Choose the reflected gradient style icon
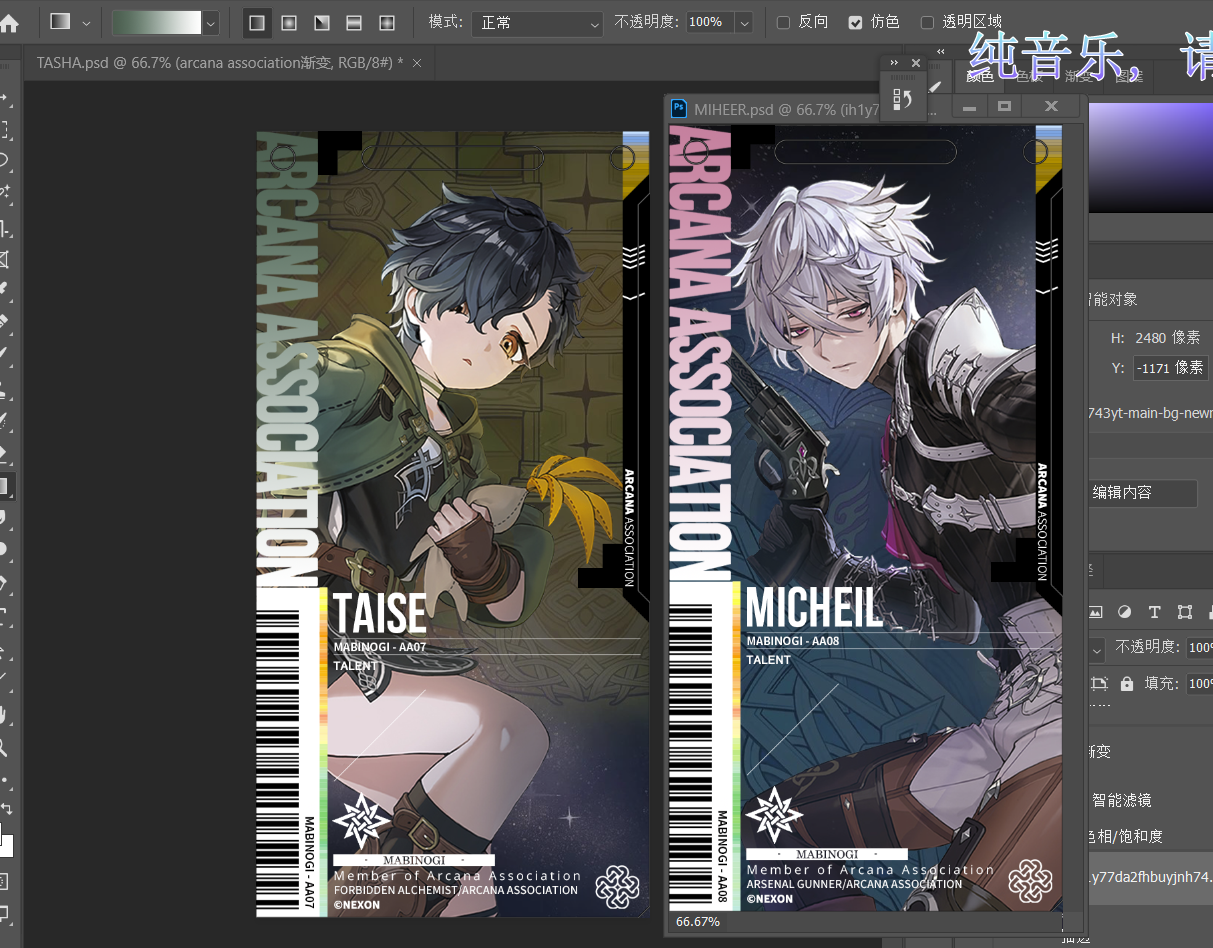The image size is (1213, 948). pos(354,22)
